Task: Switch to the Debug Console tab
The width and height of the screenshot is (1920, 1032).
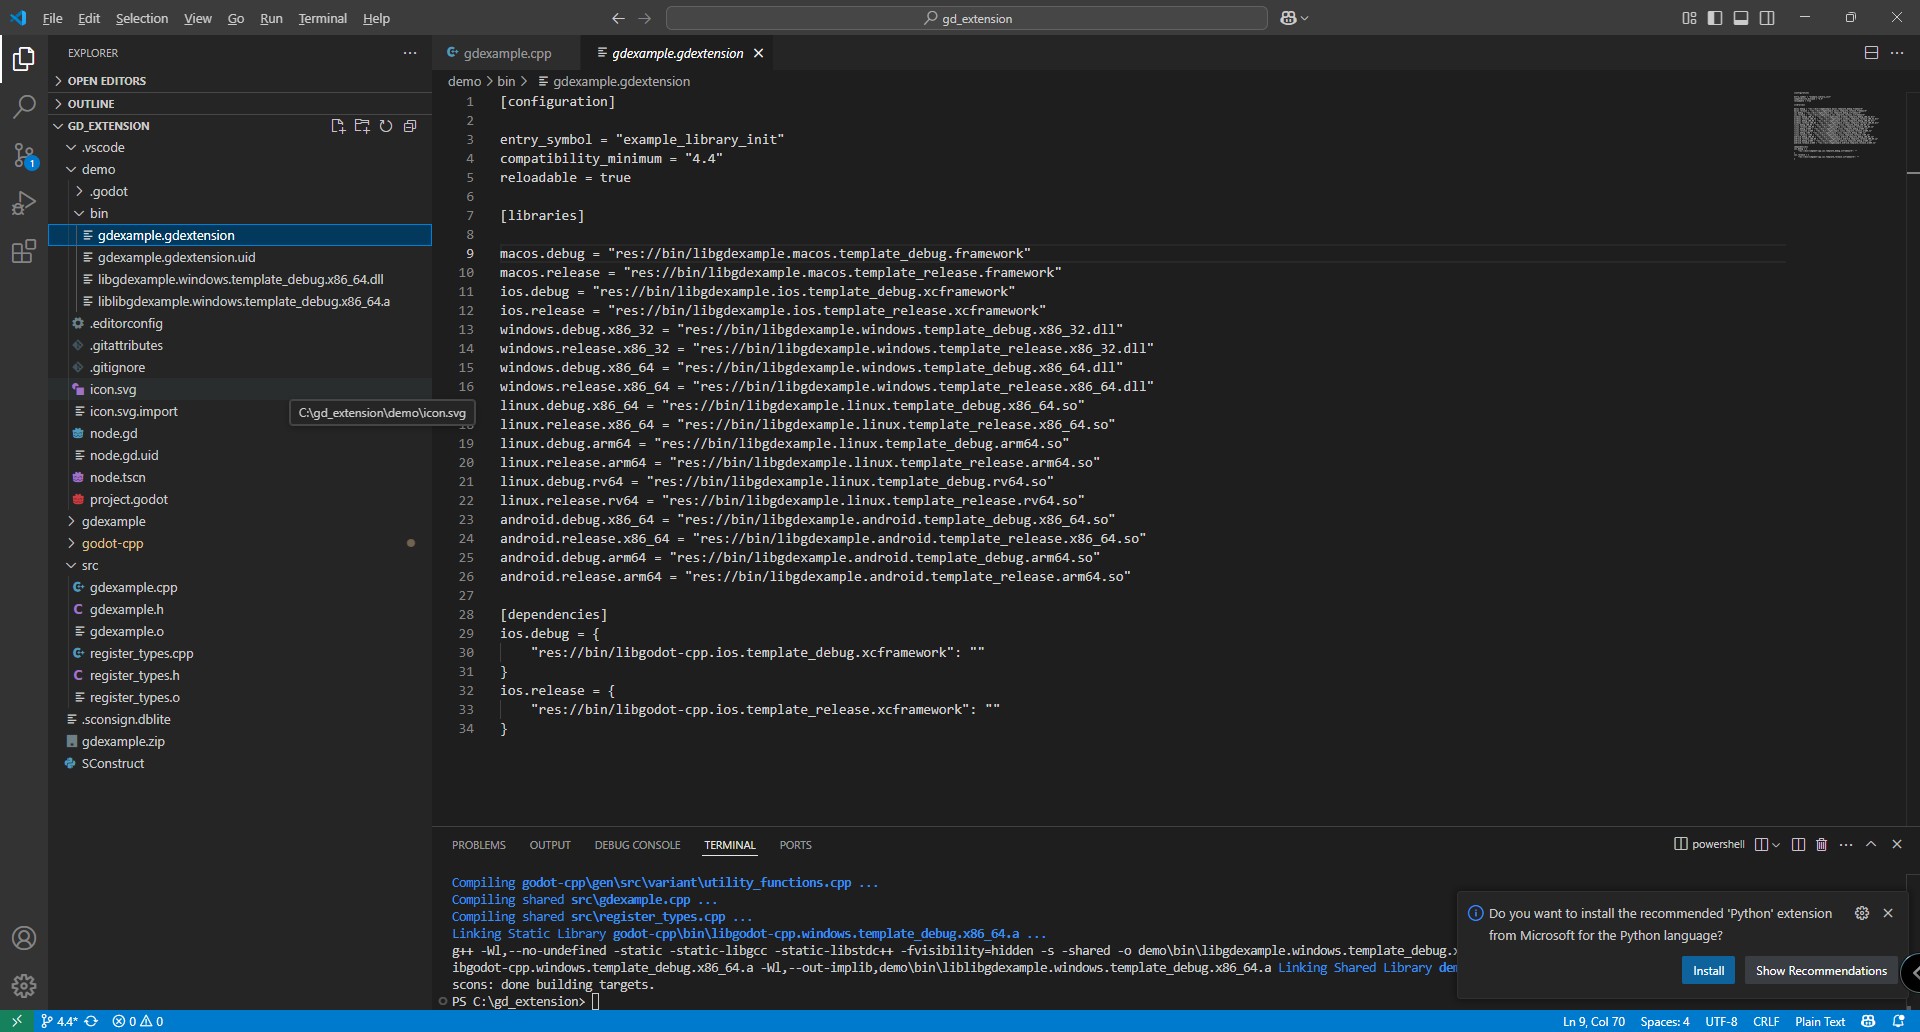Action: pyautogui.click(x=637, y=845)
